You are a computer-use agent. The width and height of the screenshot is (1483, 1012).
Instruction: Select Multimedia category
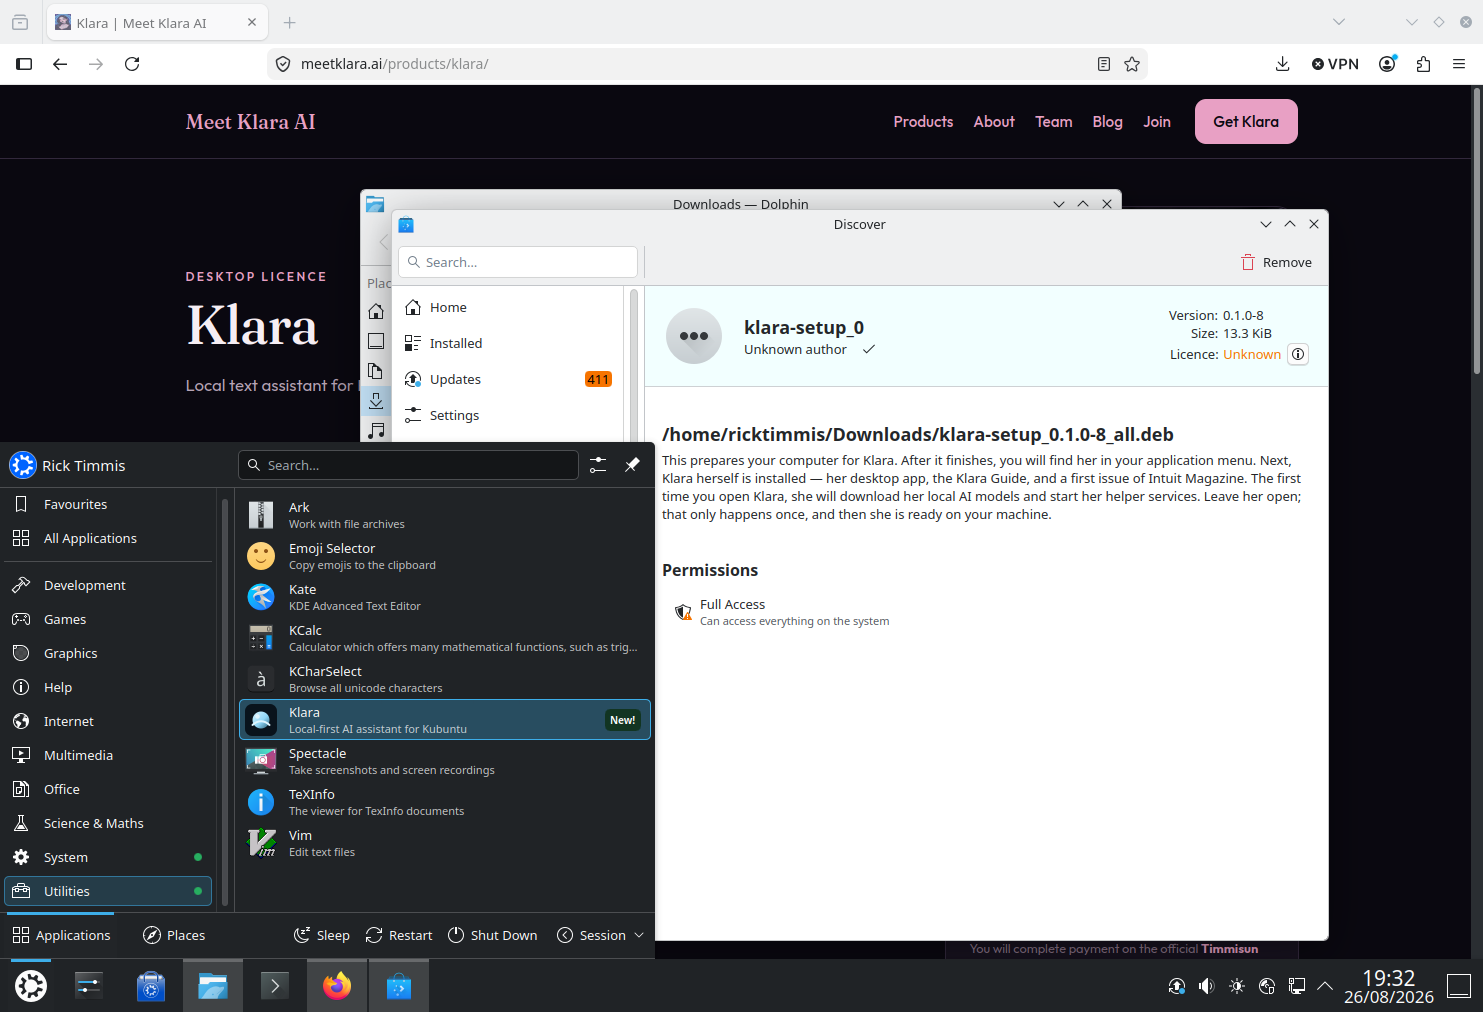pyautogui.click(x=108, y=755)
